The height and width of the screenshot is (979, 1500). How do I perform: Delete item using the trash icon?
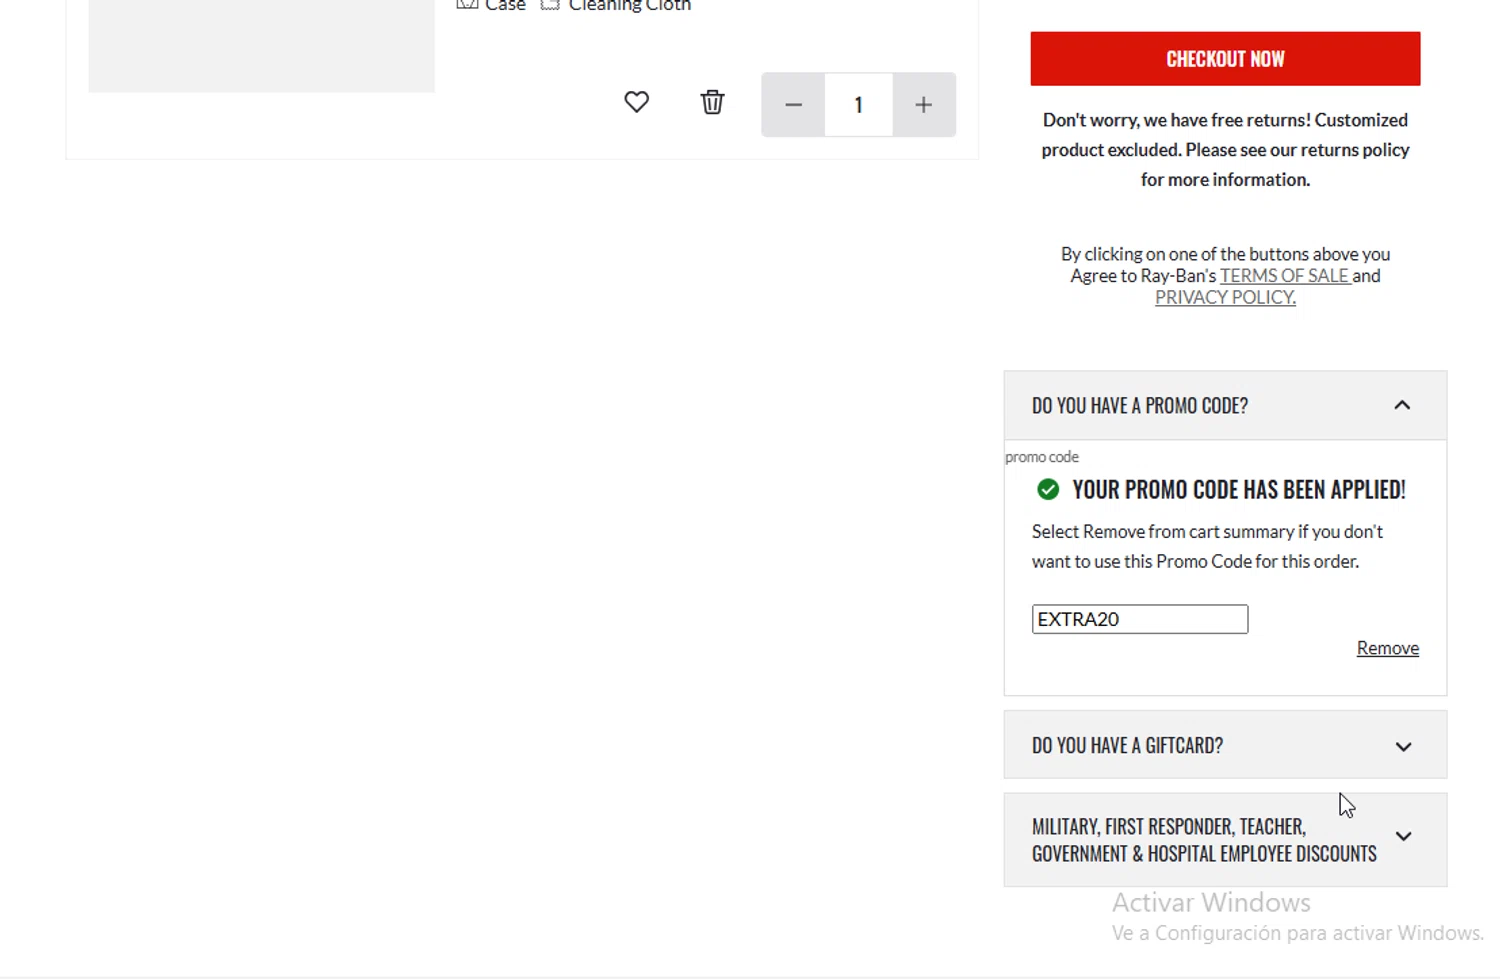tap(712, 102)
